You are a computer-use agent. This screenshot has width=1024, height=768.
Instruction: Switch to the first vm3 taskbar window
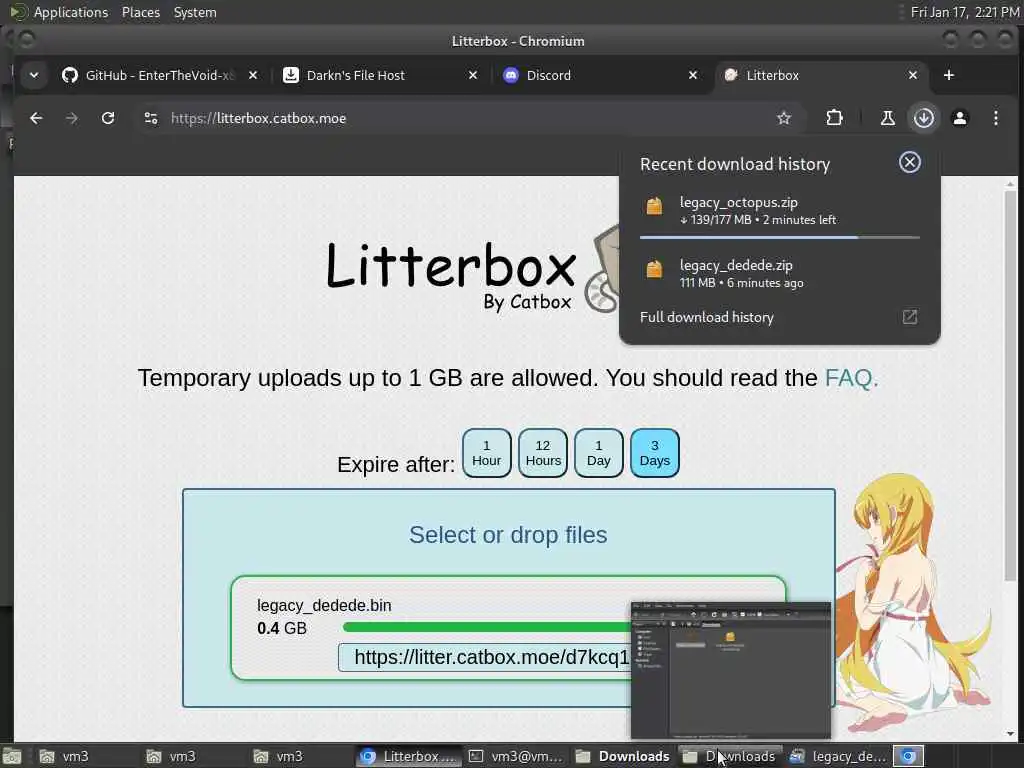(72, 756)
